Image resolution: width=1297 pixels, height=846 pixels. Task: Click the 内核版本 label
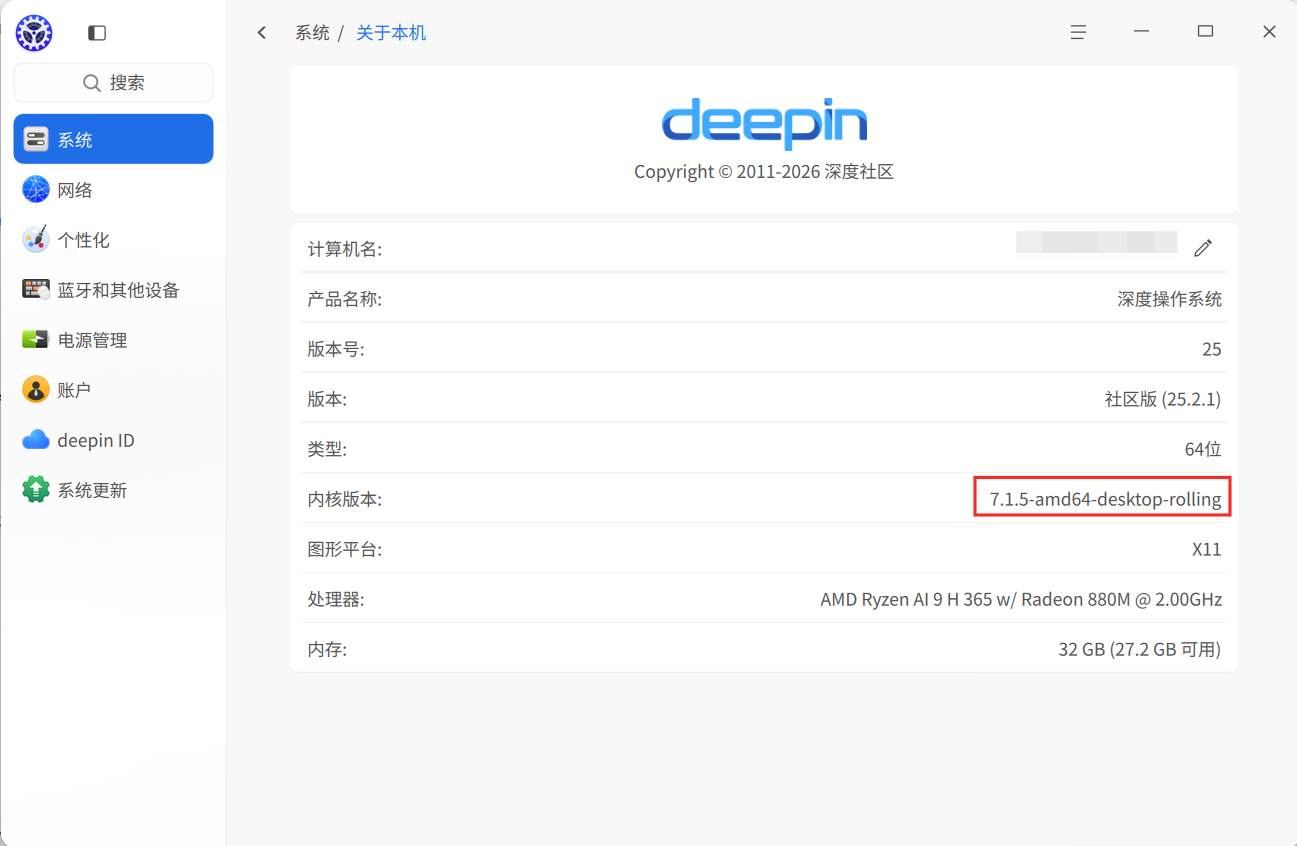click(x=344, y=499)
